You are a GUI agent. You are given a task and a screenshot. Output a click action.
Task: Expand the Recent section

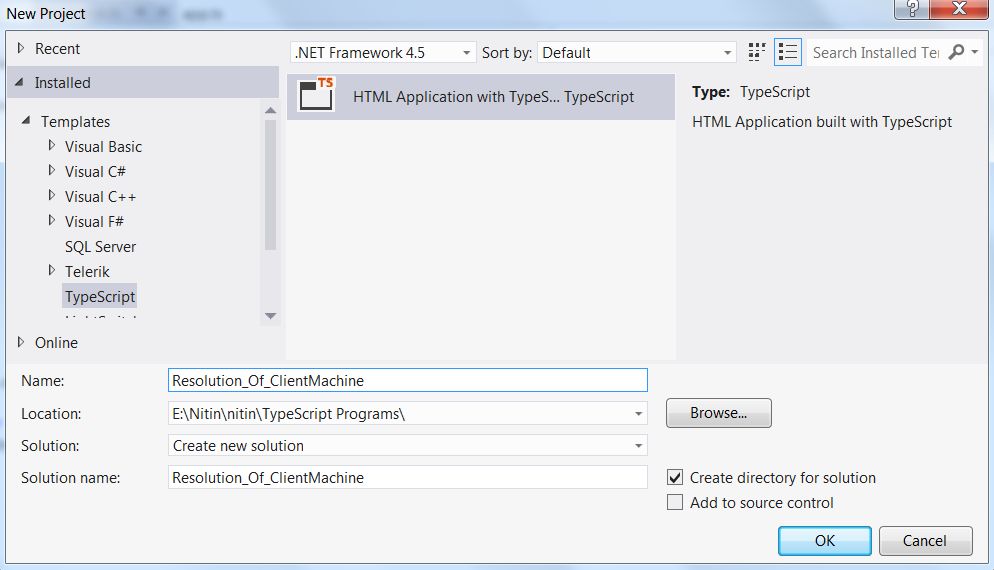(x=21, y=48)
